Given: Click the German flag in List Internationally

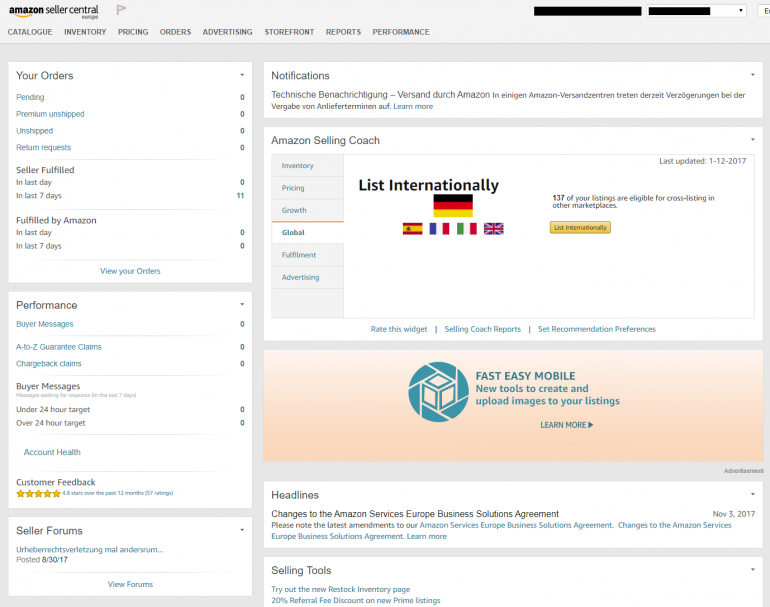Looking at the screenshot, I should tap(453, 205).
